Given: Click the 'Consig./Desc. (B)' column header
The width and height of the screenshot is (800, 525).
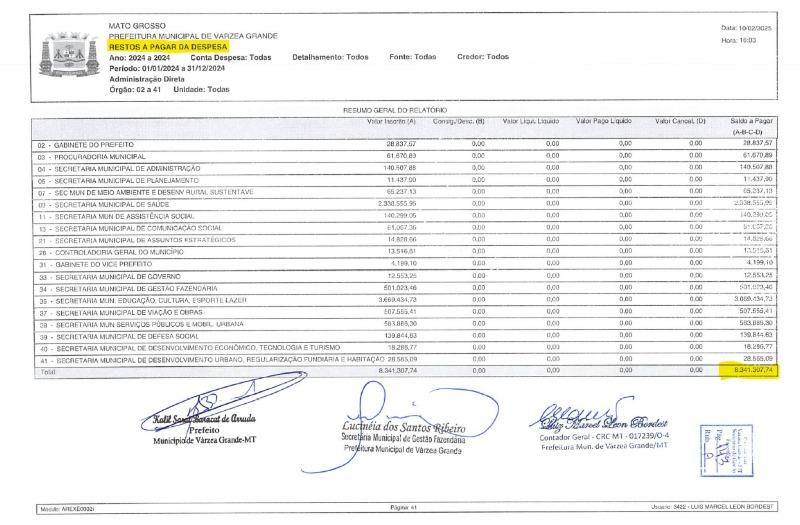Looking at the screenshot, I should 458,121.
